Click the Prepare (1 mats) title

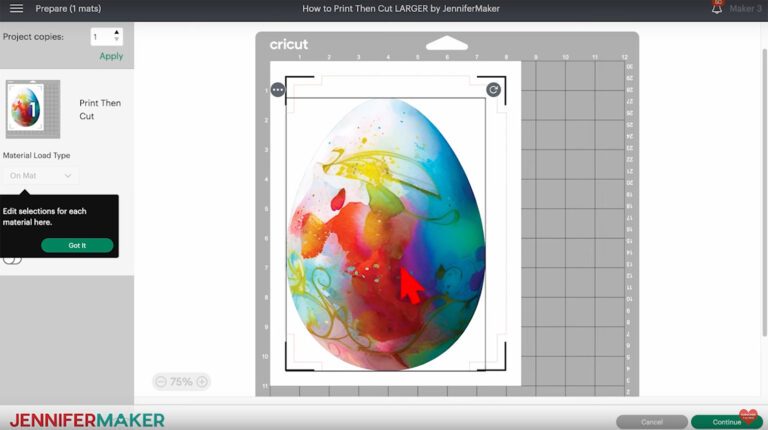pos(68,8)
